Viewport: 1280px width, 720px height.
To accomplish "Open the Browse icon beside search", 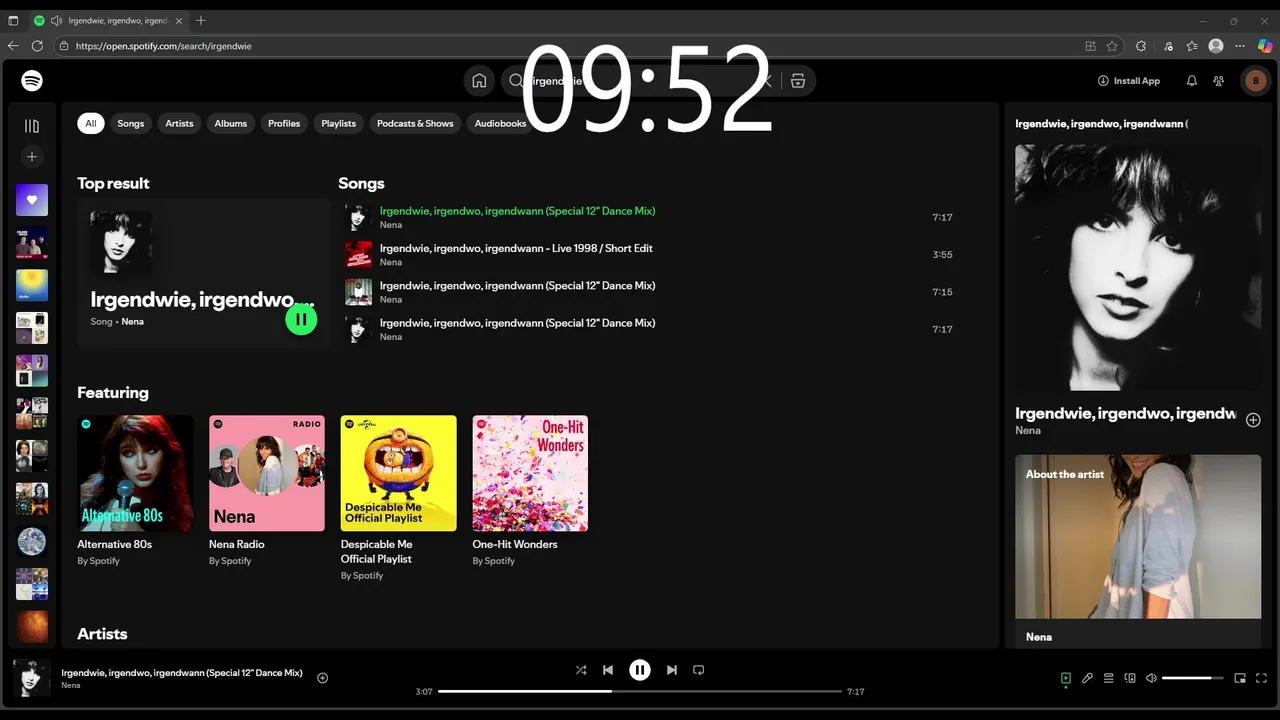I will click(x=798, y=81).
